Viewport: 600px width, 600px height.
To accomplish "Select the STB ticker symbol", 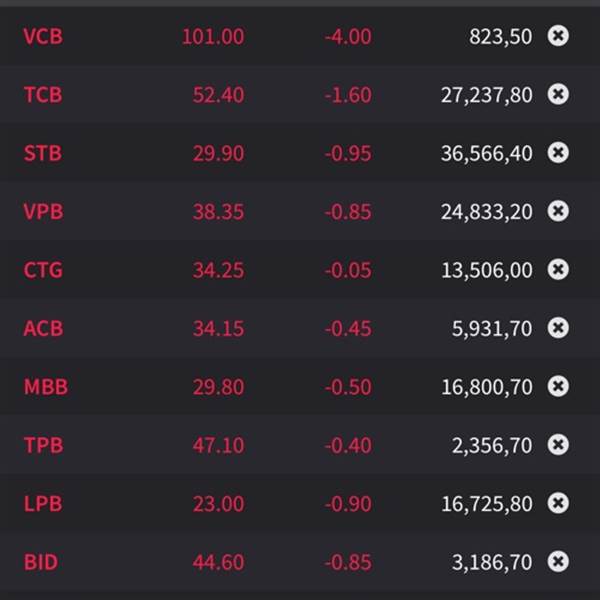I will coord(43,153).
